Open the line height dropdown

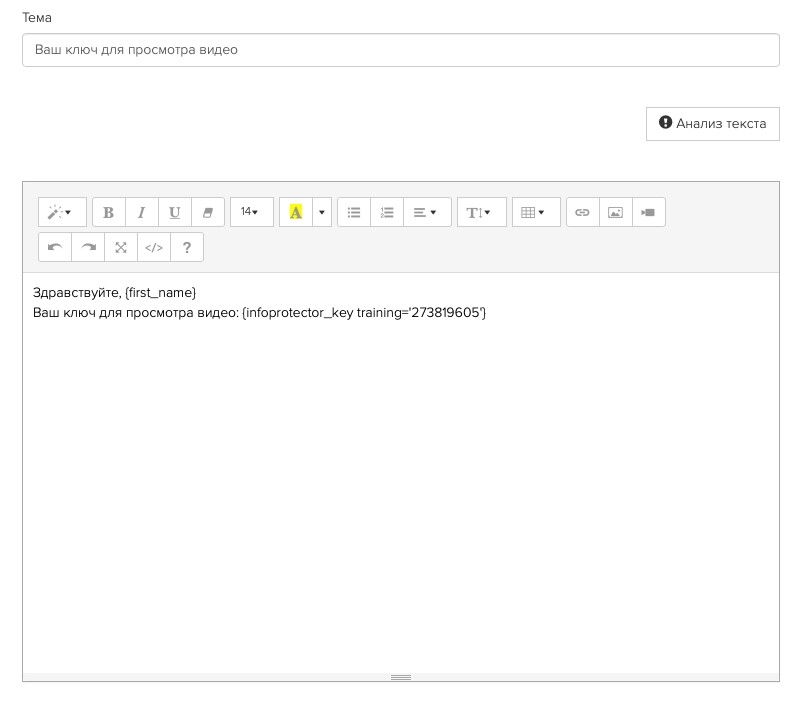coord(481,212)
